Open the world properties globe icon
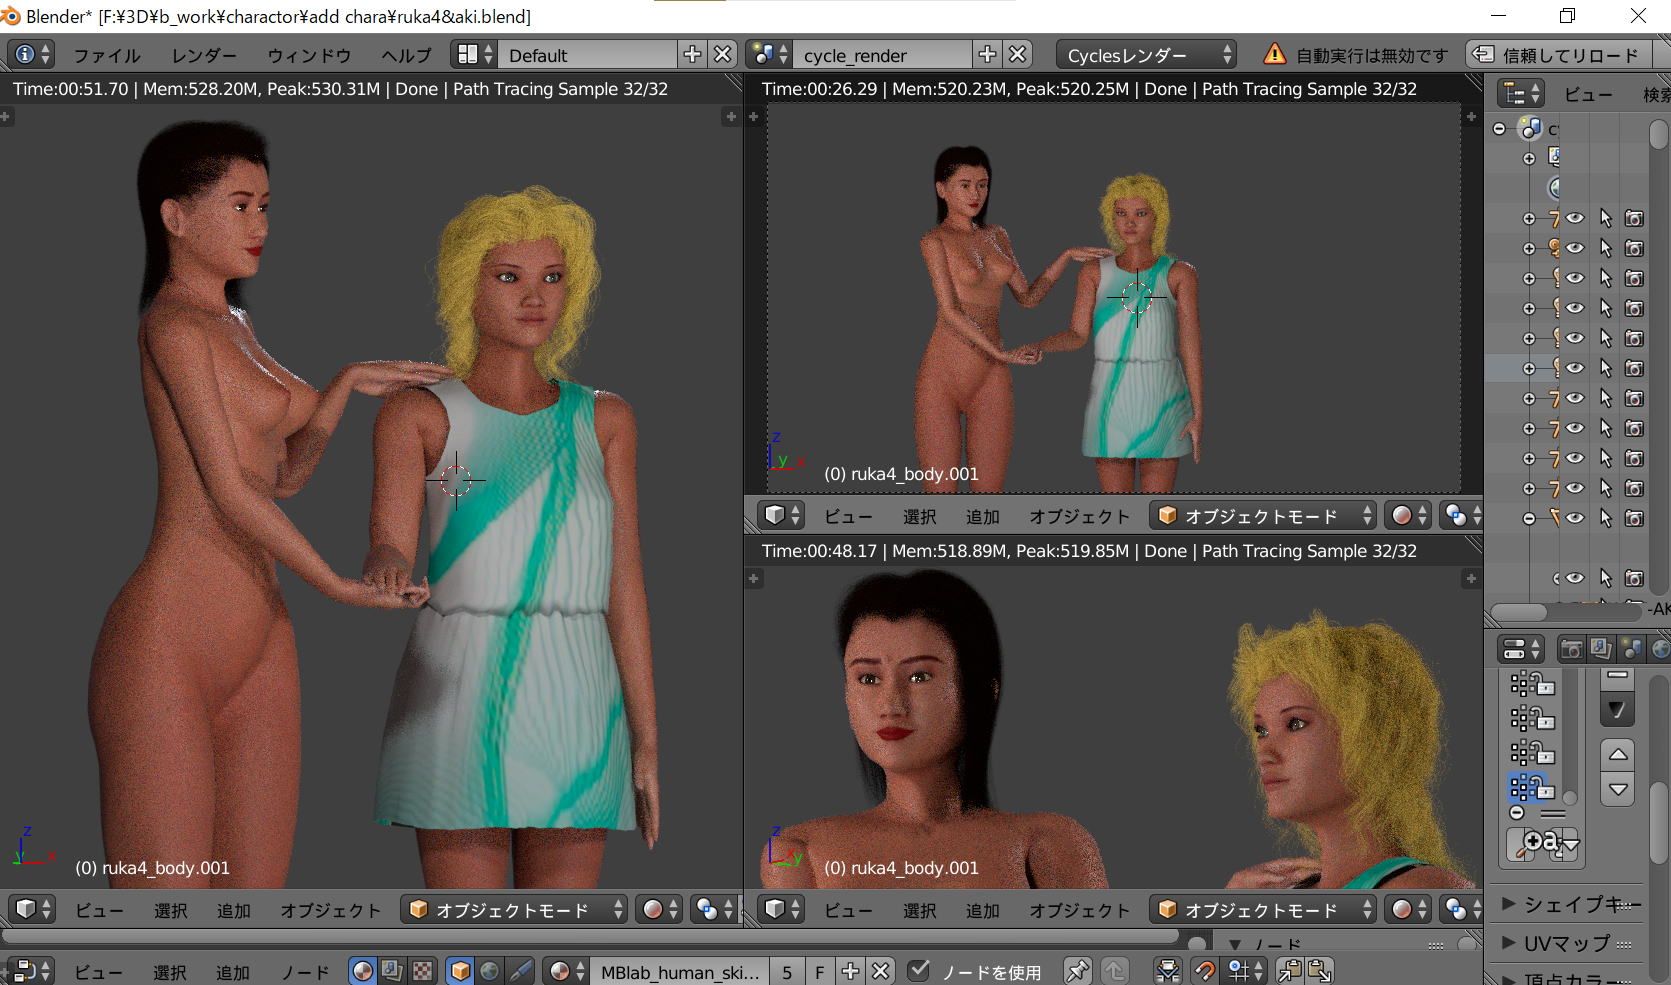 (x=1659, y=649)
